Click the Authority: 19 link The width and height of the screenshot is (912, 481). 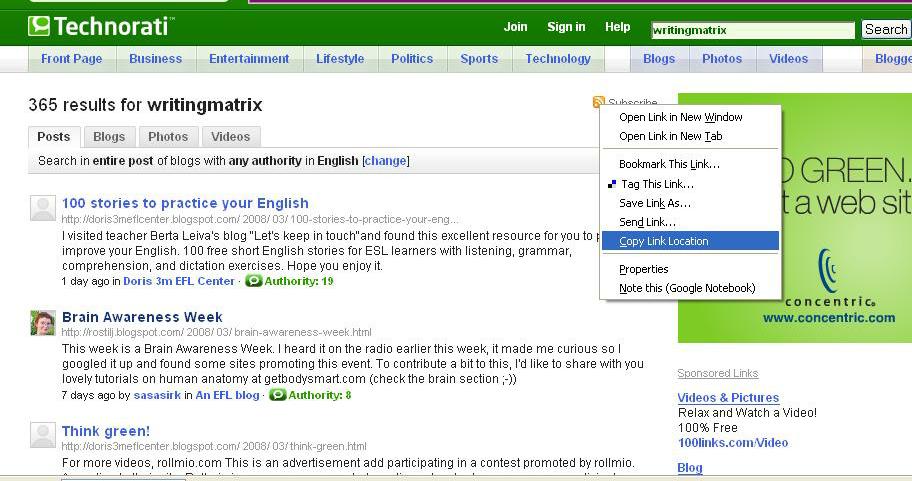coord(299,281)
